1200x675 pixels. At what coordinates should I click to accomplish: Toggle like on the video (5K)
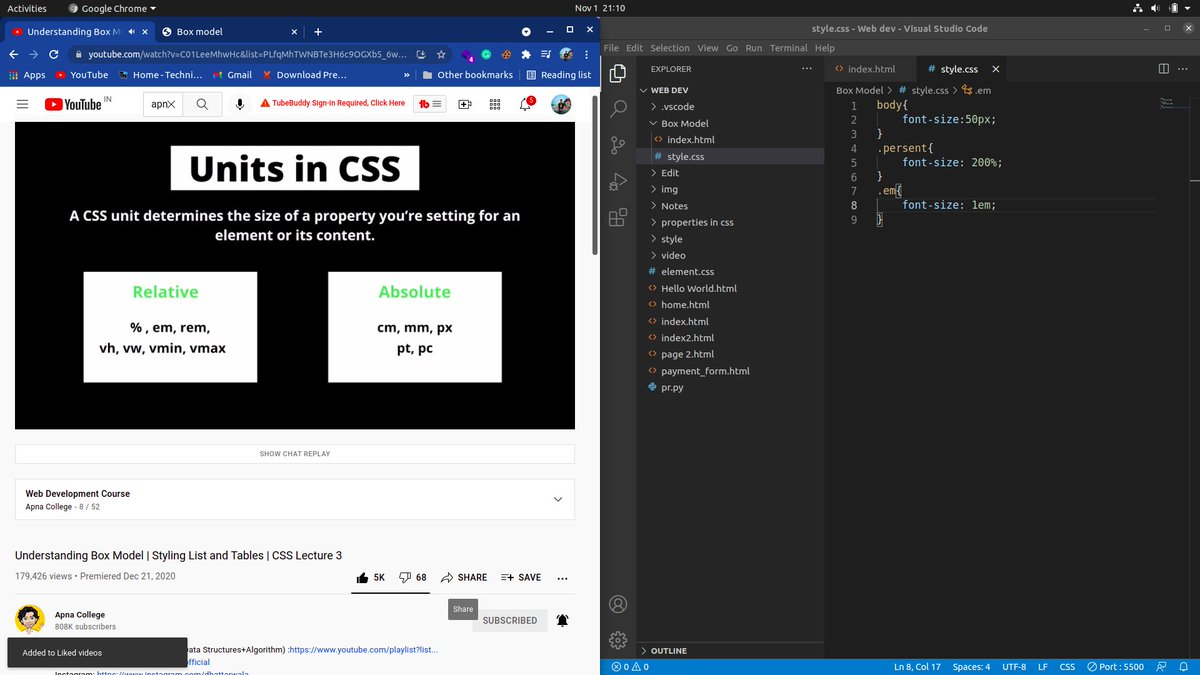(370, 578)
